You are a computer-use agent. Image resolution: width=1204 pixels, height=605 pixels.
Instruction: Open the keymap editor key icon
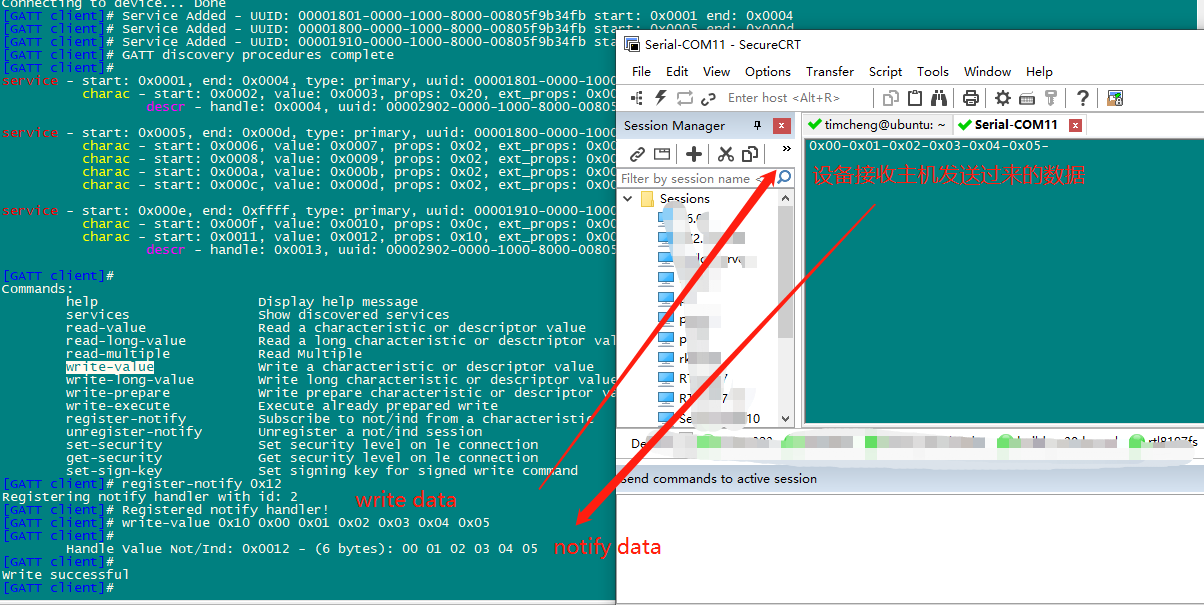1051,97
